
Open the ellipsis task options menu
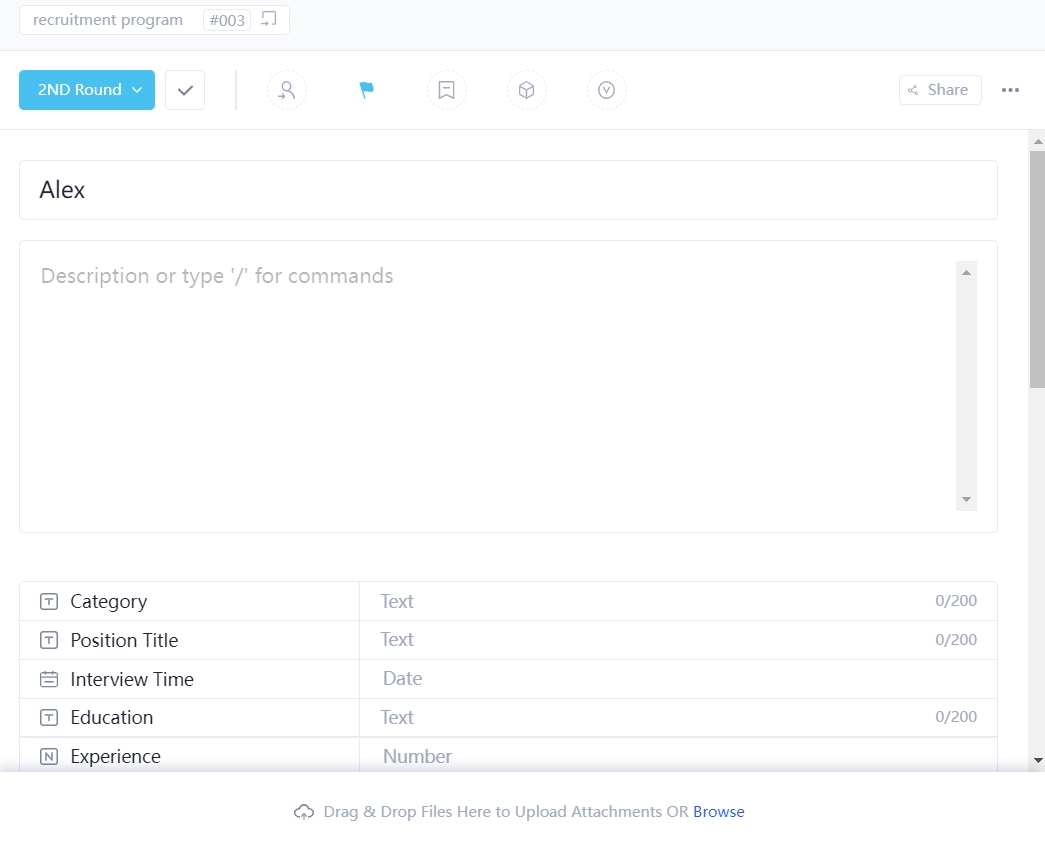coord(1011,90)
